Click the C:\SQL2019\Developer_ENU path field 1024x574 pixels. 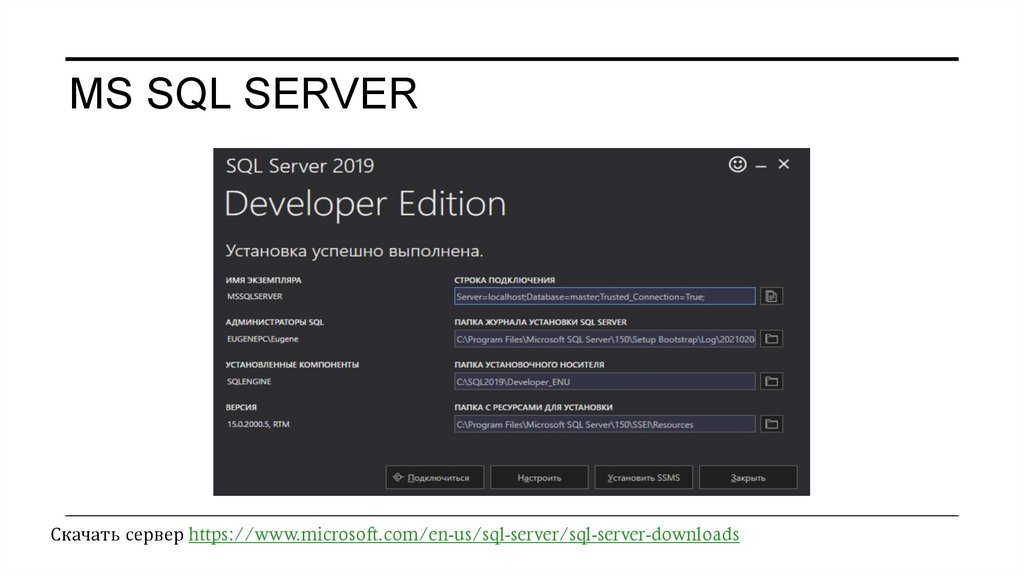pos(604,381)
